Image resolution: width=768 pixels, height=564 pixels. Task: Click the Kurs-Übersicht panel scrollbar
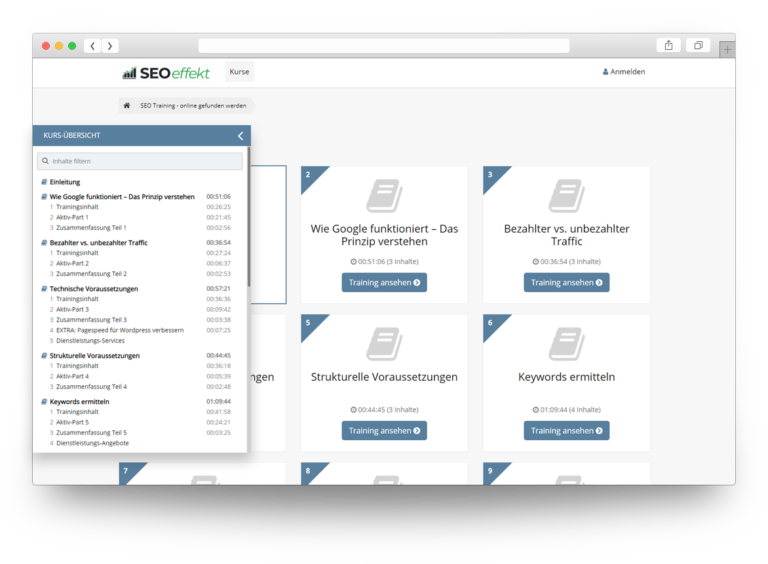tap(249, 218)
